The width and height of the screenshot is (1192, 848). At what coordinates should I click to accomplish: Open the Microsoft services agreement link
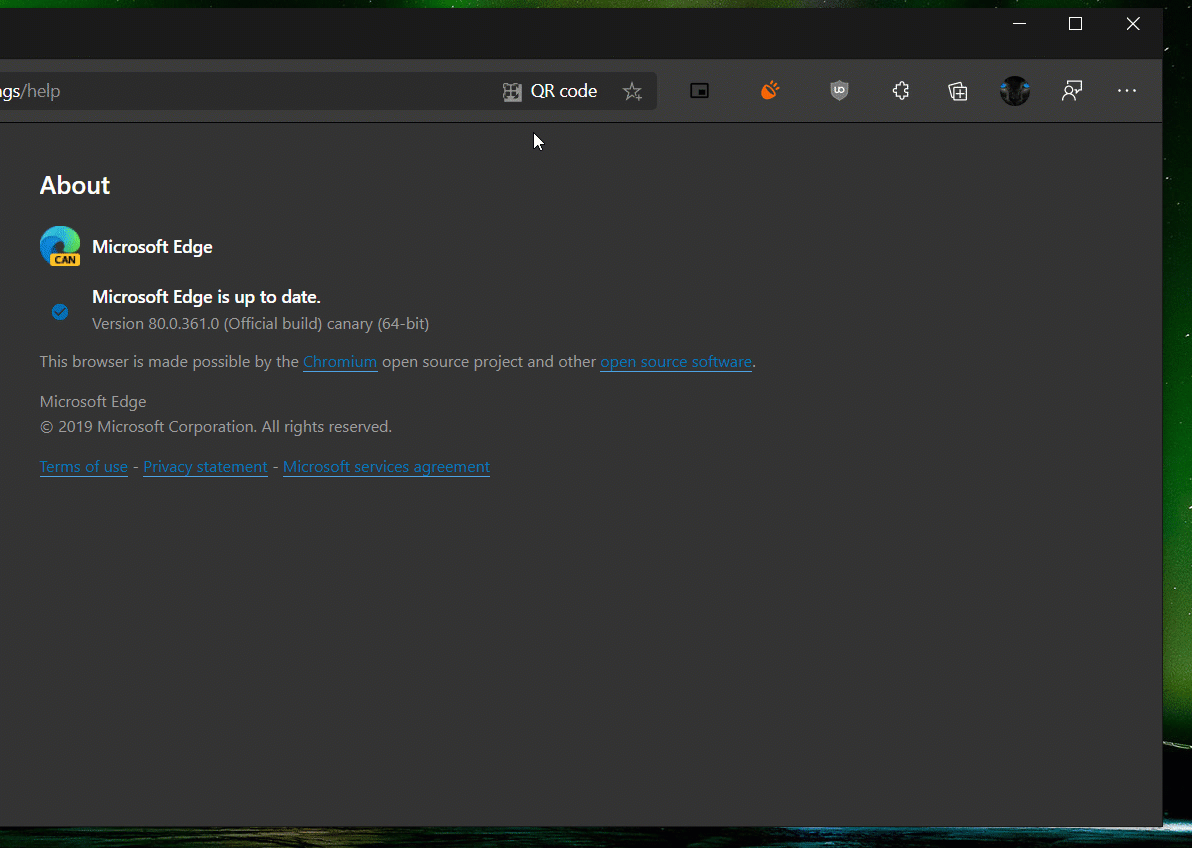pyautogui.click(x=386, y=467)
